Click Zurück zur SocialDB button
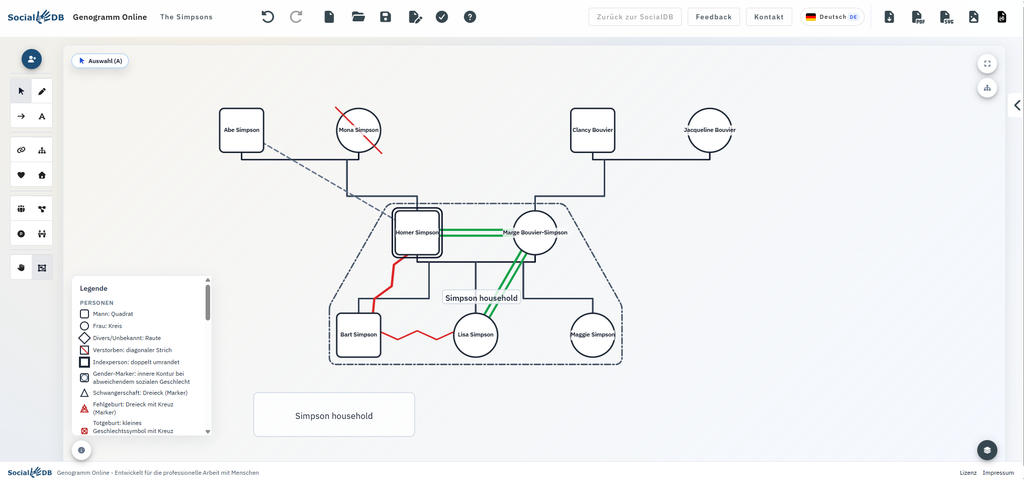1024x480 pixels. pos(635,17)
